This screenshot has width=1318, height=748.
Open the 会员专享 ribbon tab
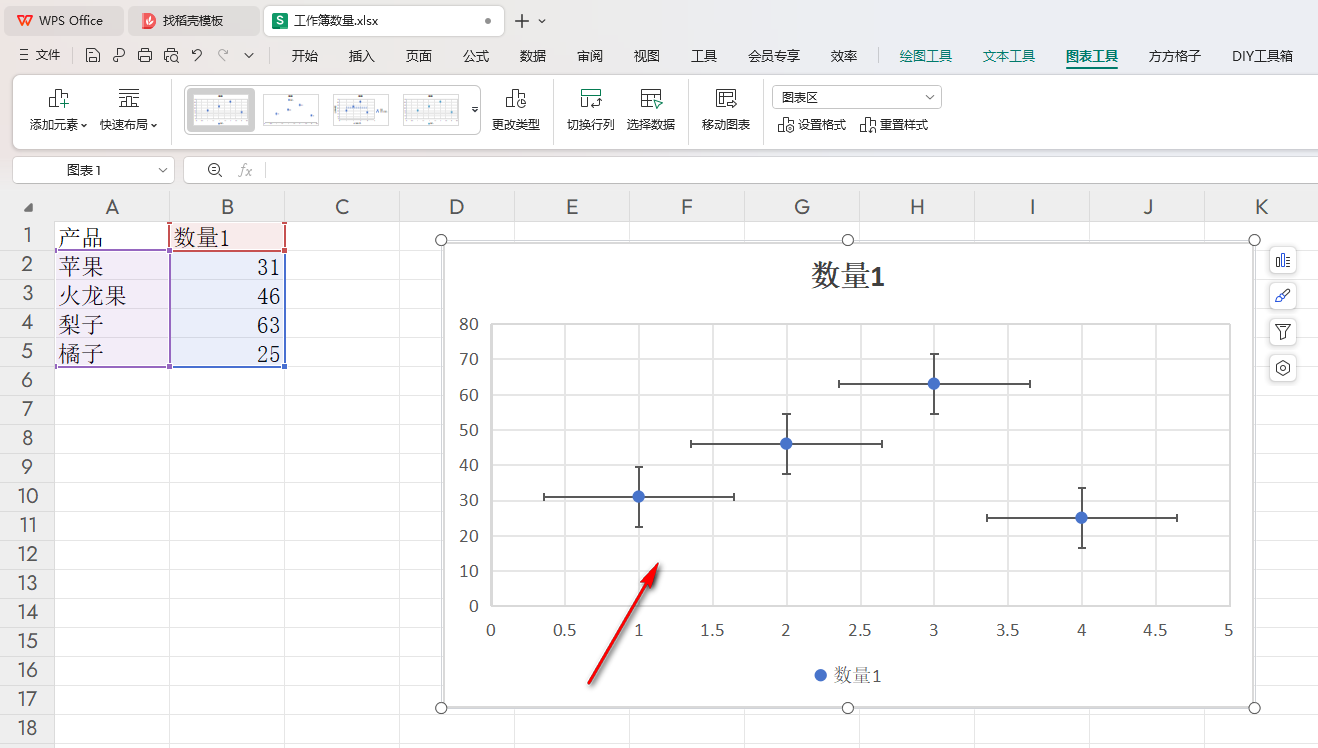tap(774, 56)
